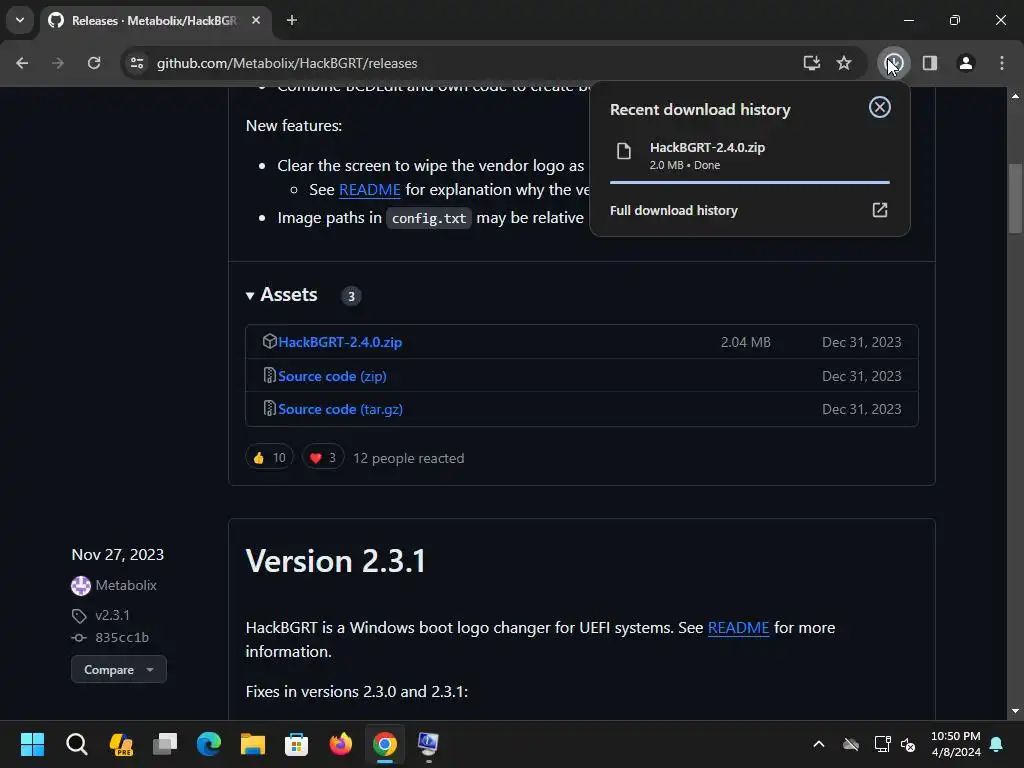Screen dimensions: 1024x768
Task: Click scrollbar up arrow
Action: pos(1015,95)
